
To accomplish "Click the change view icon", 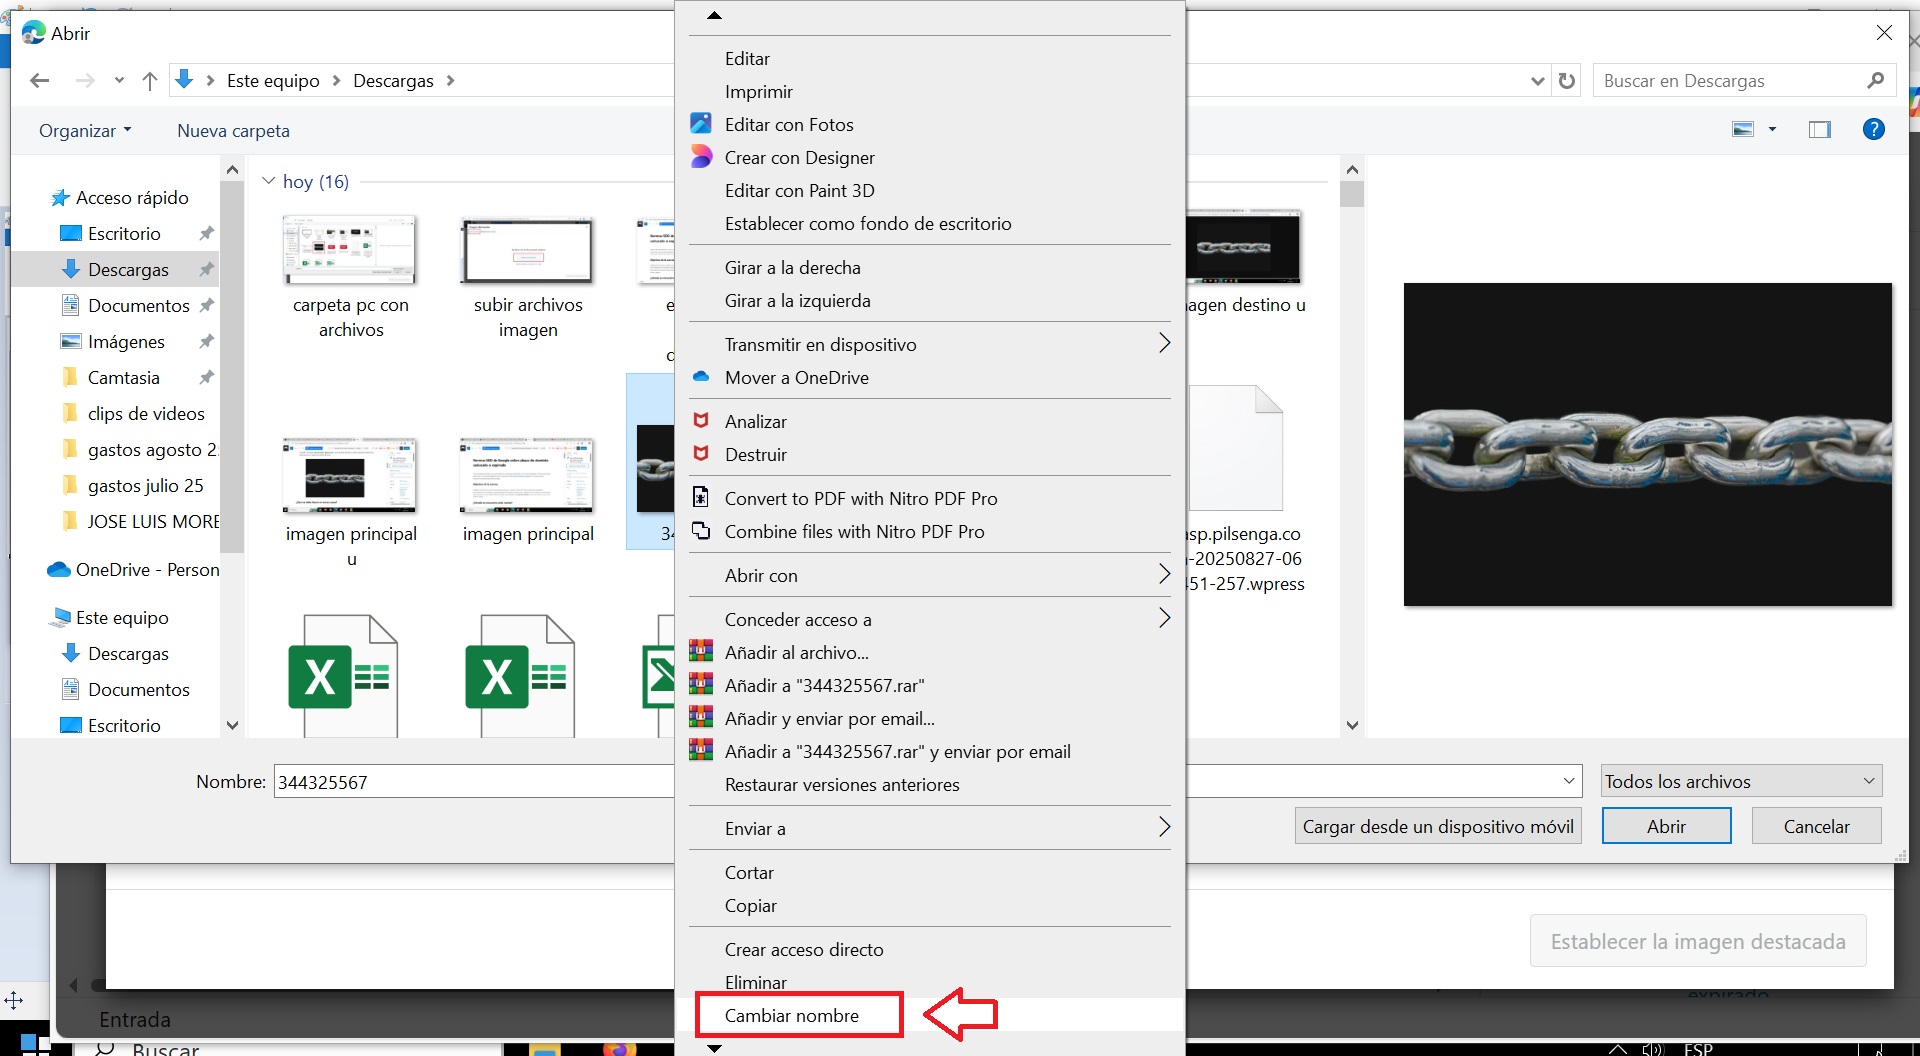I will coord(1743,129).
